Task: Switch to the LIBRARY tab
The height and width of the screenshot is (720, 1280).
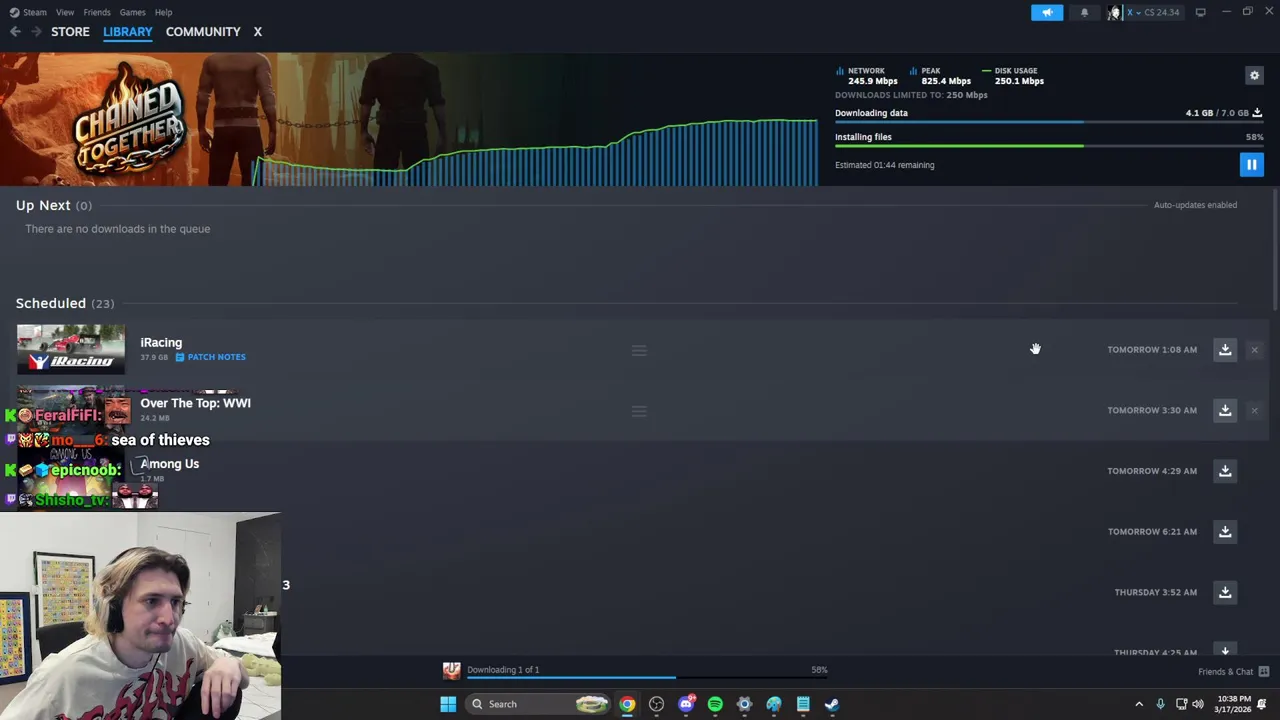Action: (x=128, y=32)
